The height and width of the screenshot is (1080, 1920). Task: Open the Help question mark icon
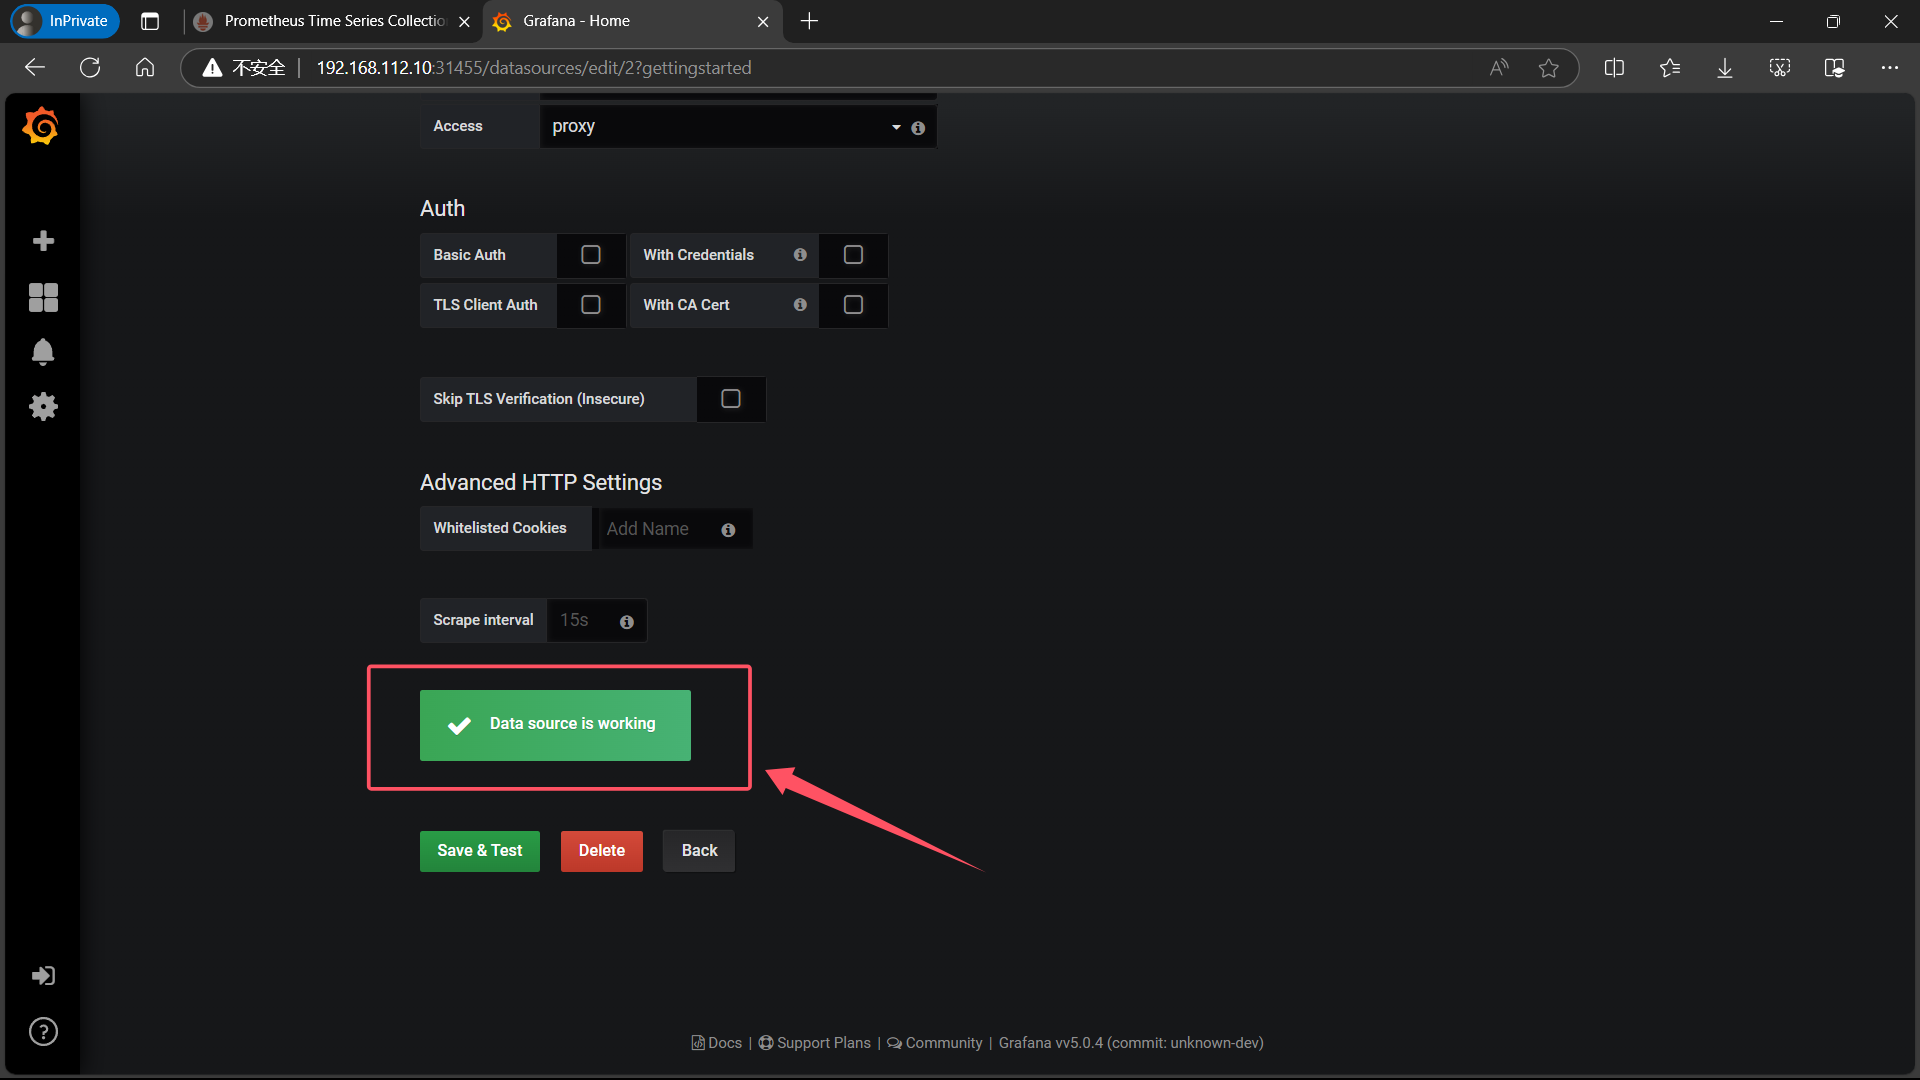[43, 1032]
